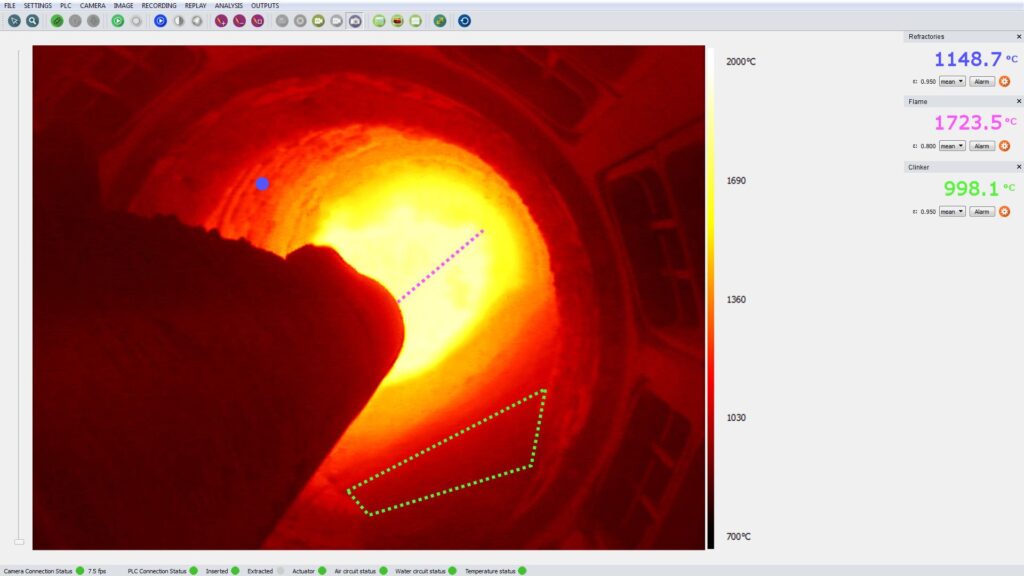Select the green dotted Clinker polygon
This screenshot has width=1024, height=576.
click(x=447, y=452)
